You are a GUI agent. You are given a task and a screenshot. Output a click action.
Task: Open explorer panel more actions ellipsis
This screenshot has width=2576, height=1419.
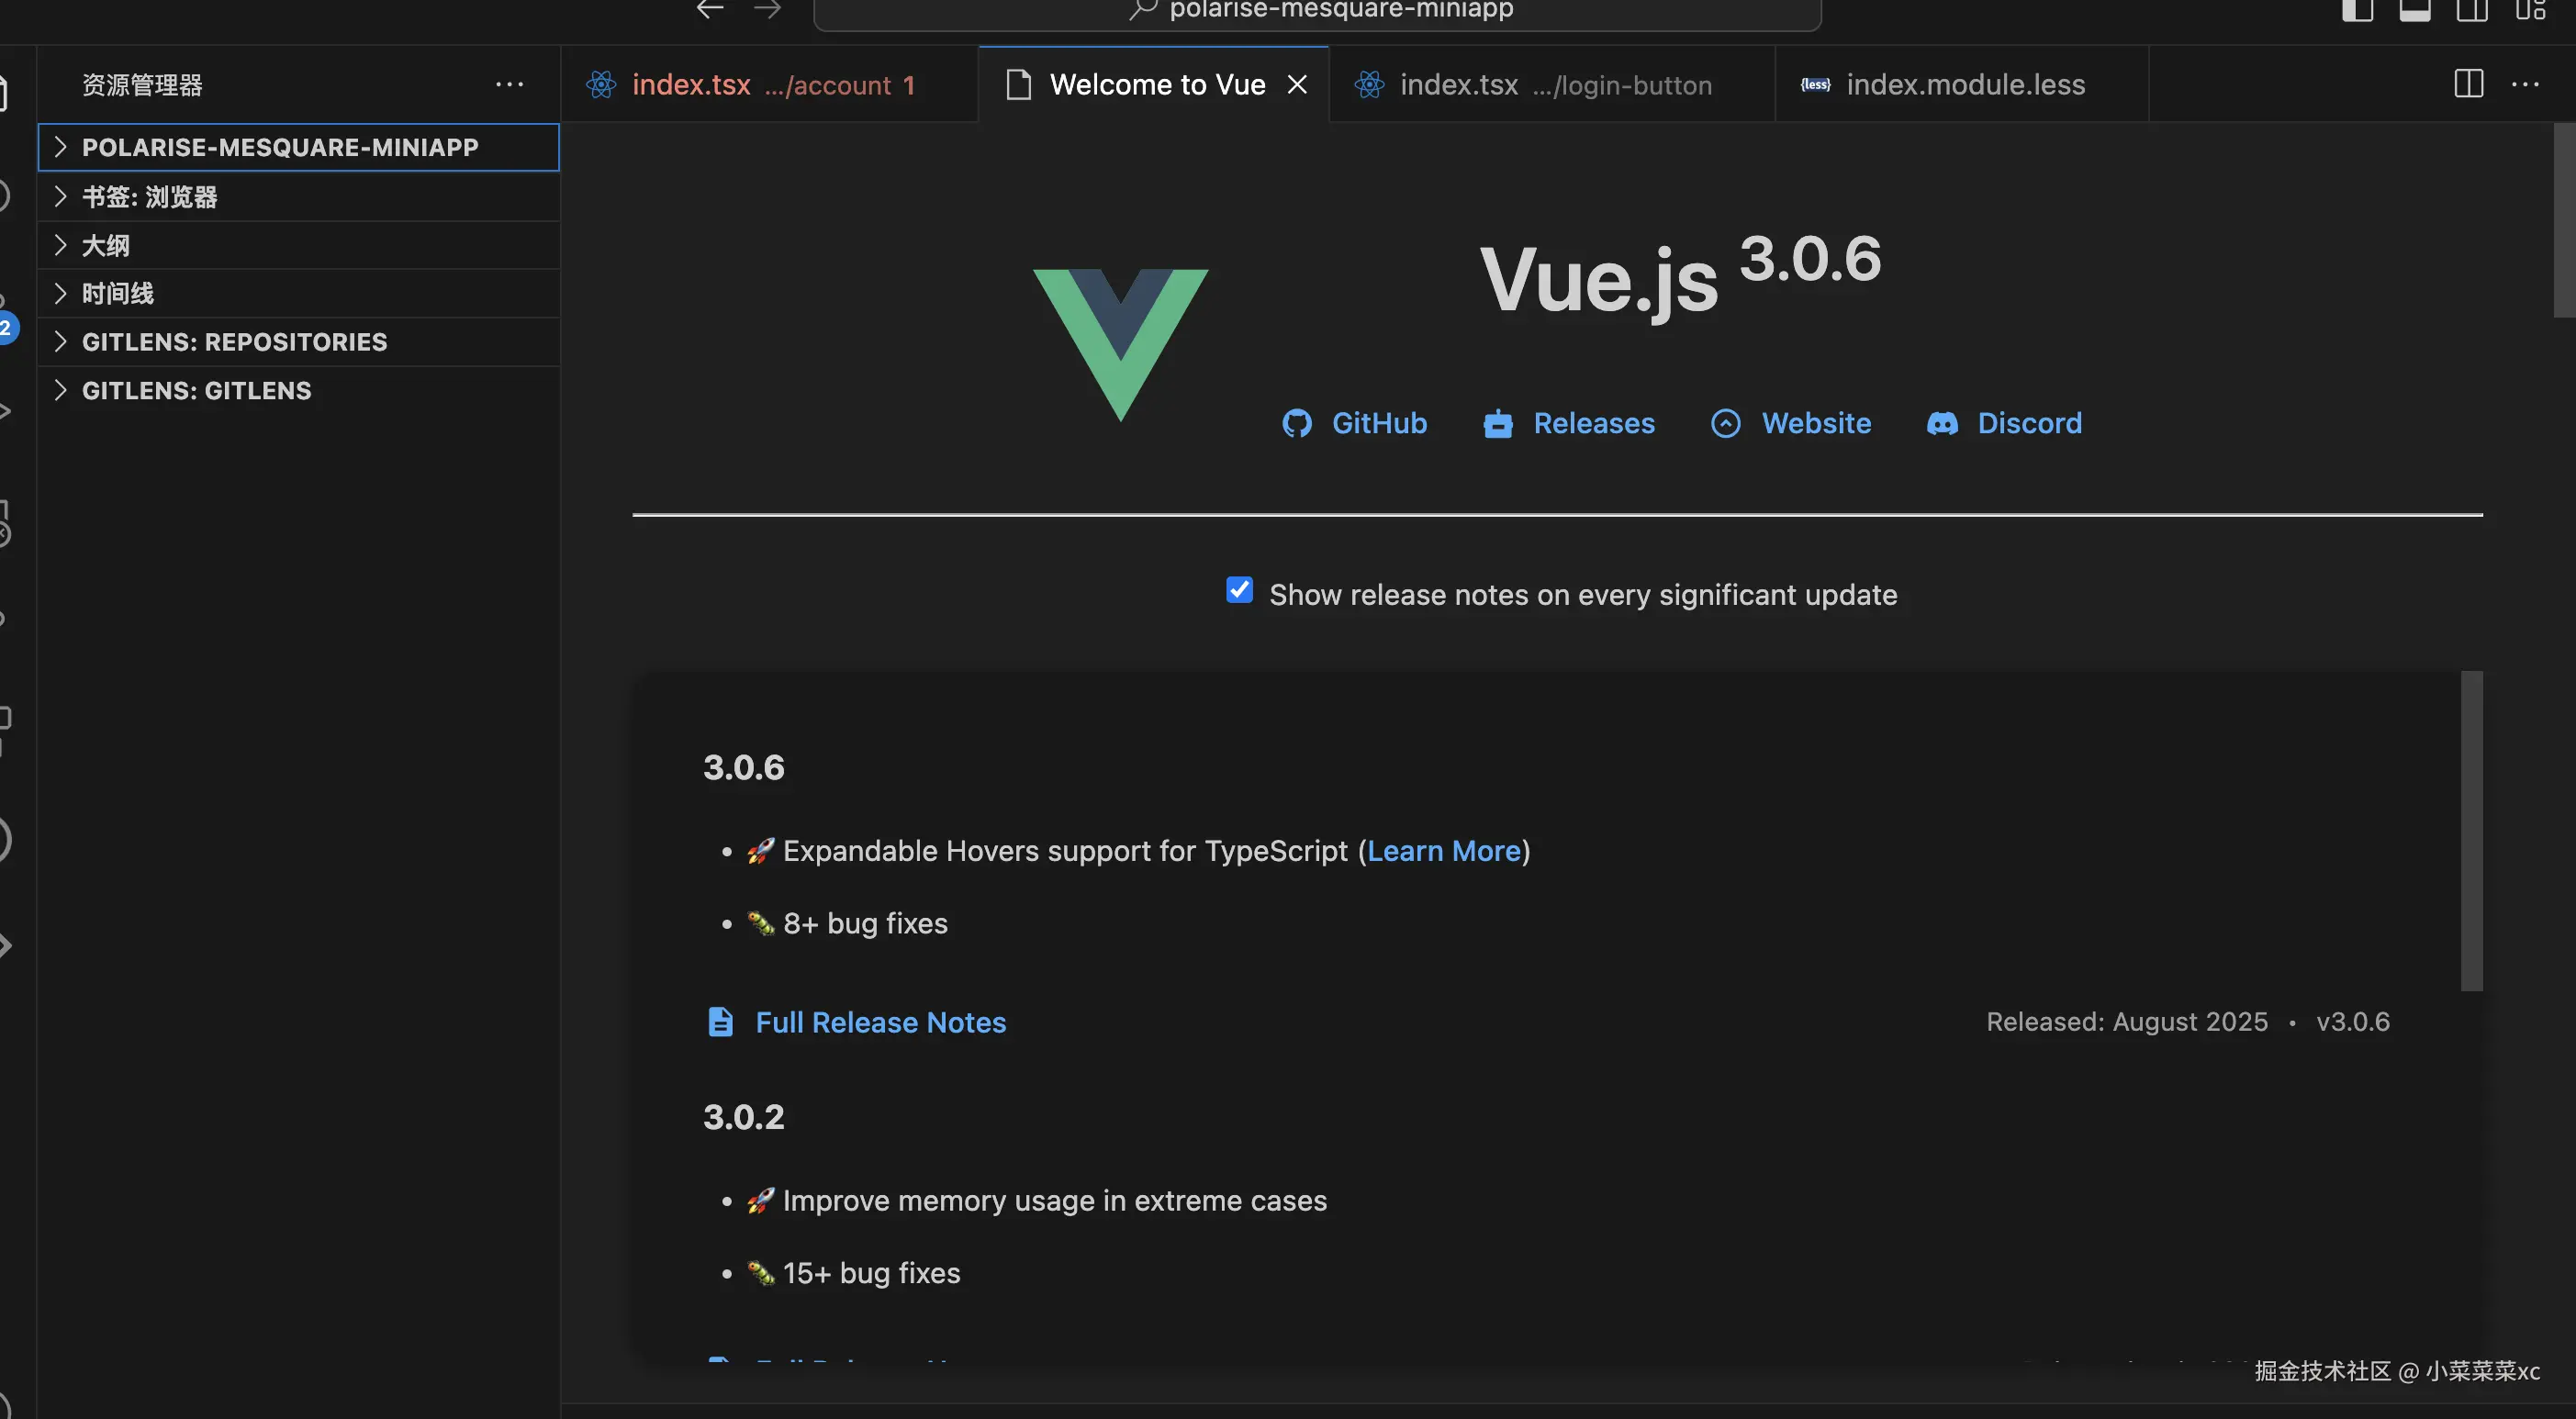(509, 84)
